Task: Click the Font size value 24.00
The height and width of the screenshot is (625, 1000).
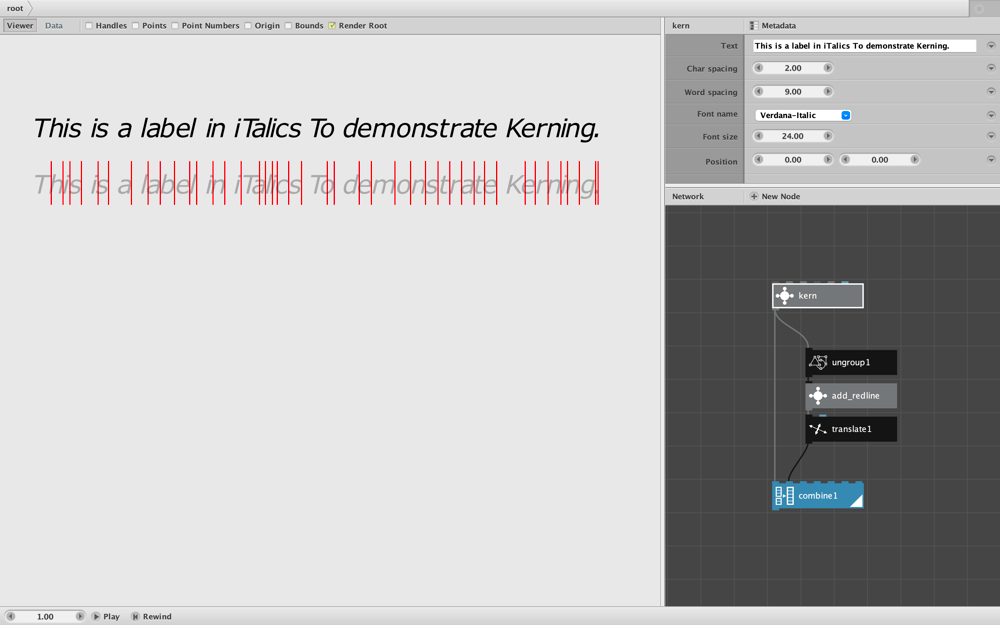Action: click(793, 136)
